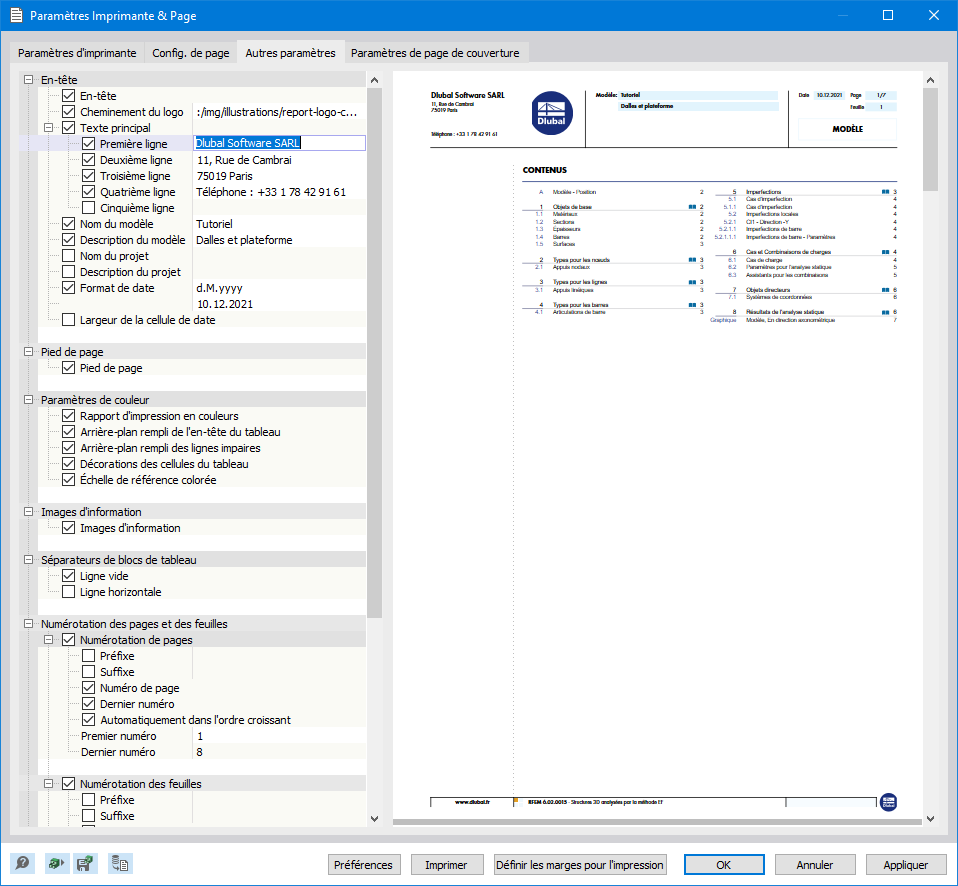Click the Imprimer button
The image size is (958, 886).
tap(446, 865)
